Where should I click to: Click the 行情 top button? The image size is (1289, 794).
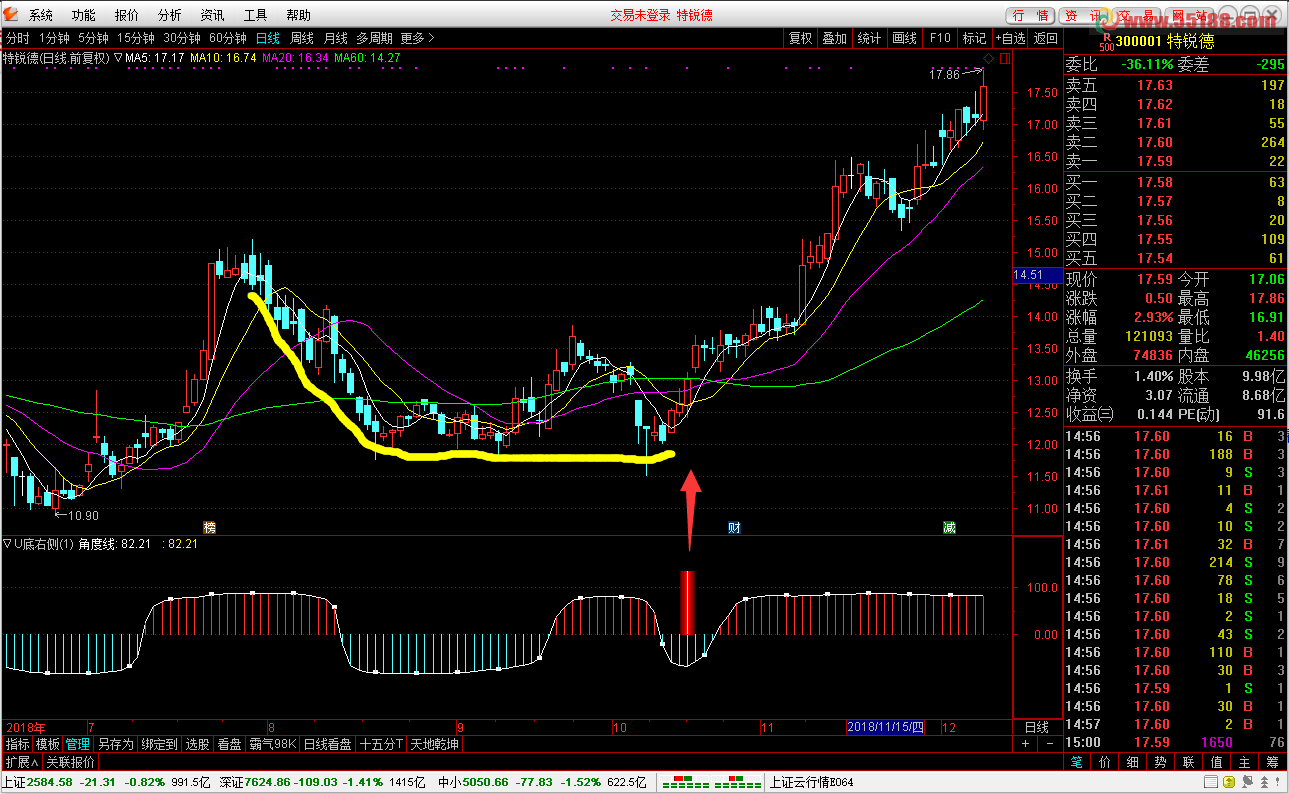pos(1031,15)
